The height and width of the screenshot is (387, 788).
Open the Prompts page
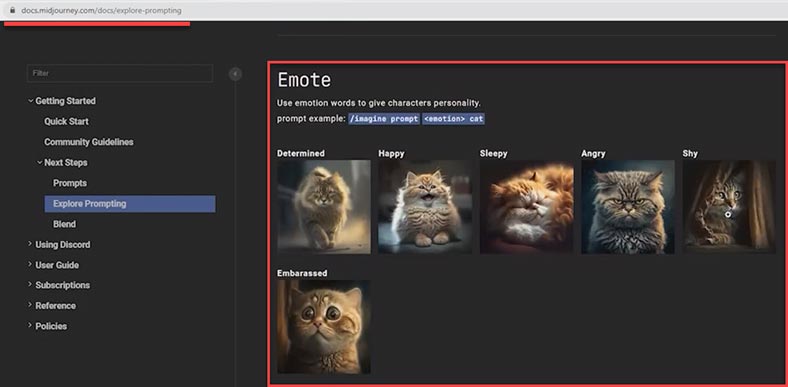click(x=70, y=183)
